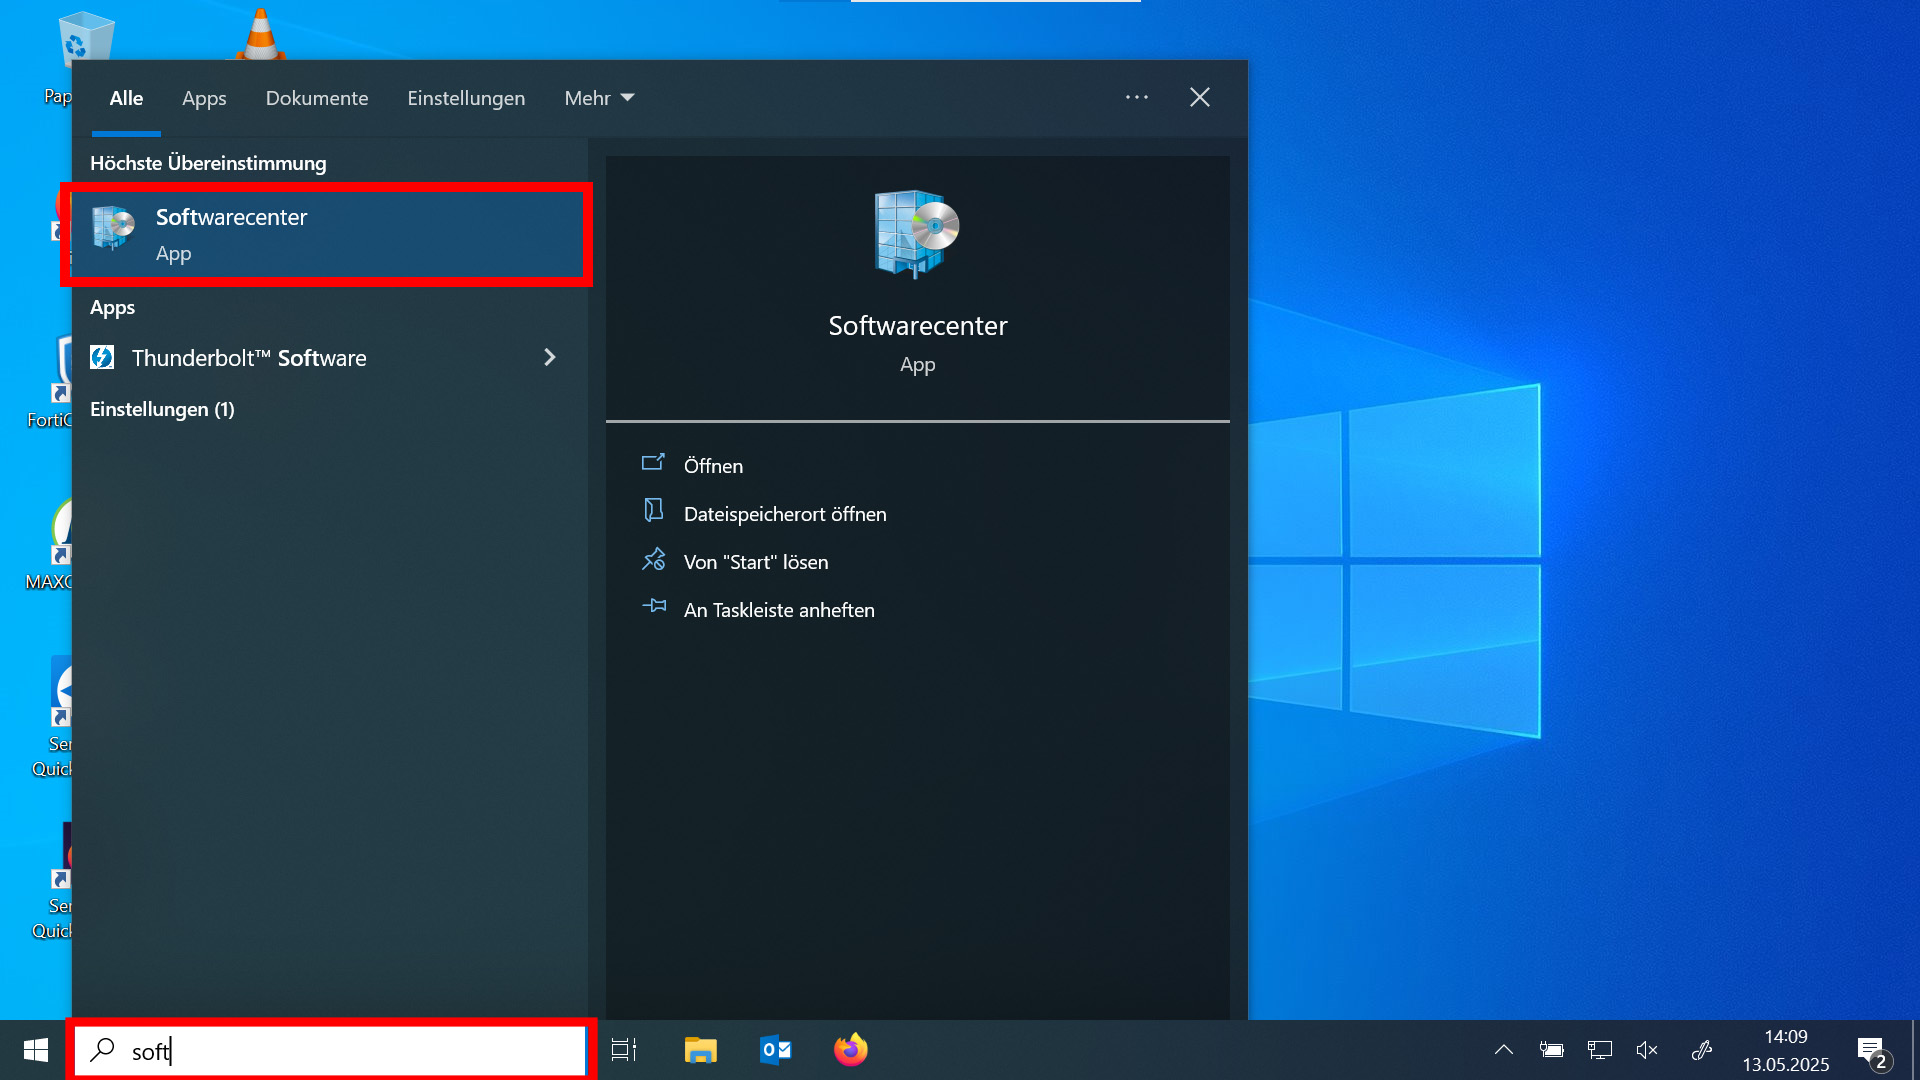Open File Explorer from the taskbar
Screen dimensions: 1920x1080
coord(700,1049)
